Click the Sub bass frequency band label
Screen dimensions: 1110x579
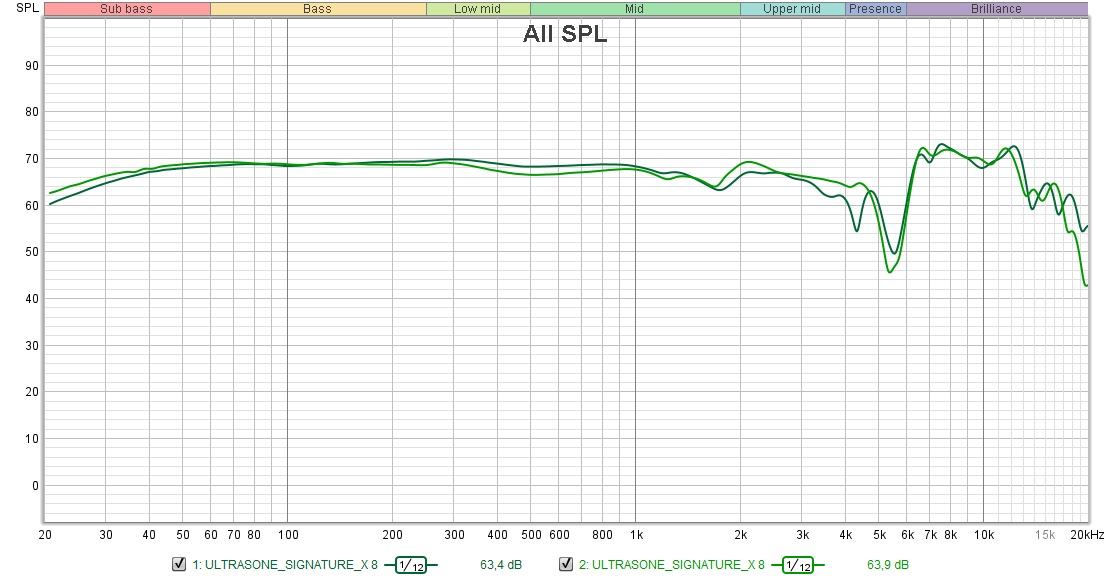click(127, 8)
